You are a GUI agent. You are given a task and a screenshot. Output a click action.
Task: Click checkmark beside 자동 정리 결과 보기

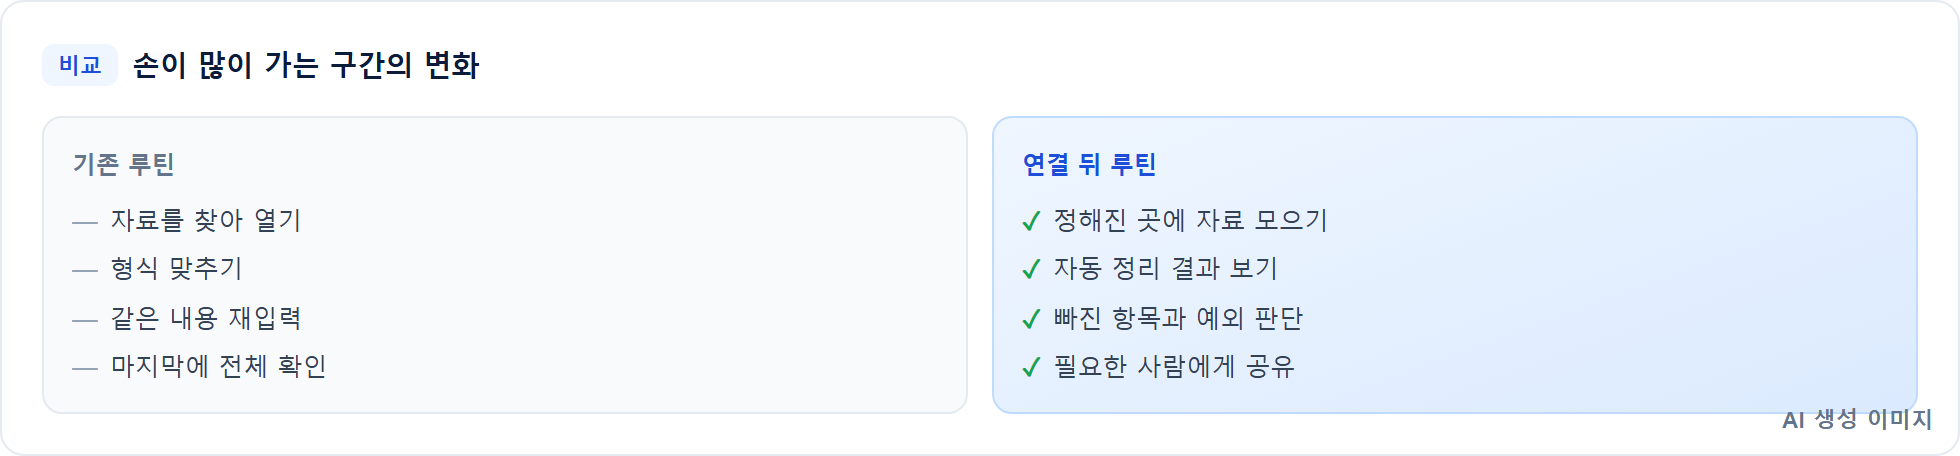[x=1031, y=269]
